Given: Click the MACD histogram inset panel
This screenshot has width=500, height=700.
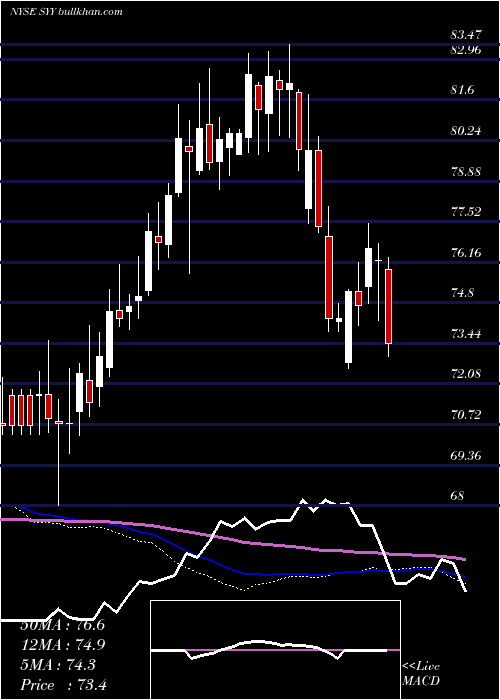Looking at the screenshot, I should pos(275,650).
